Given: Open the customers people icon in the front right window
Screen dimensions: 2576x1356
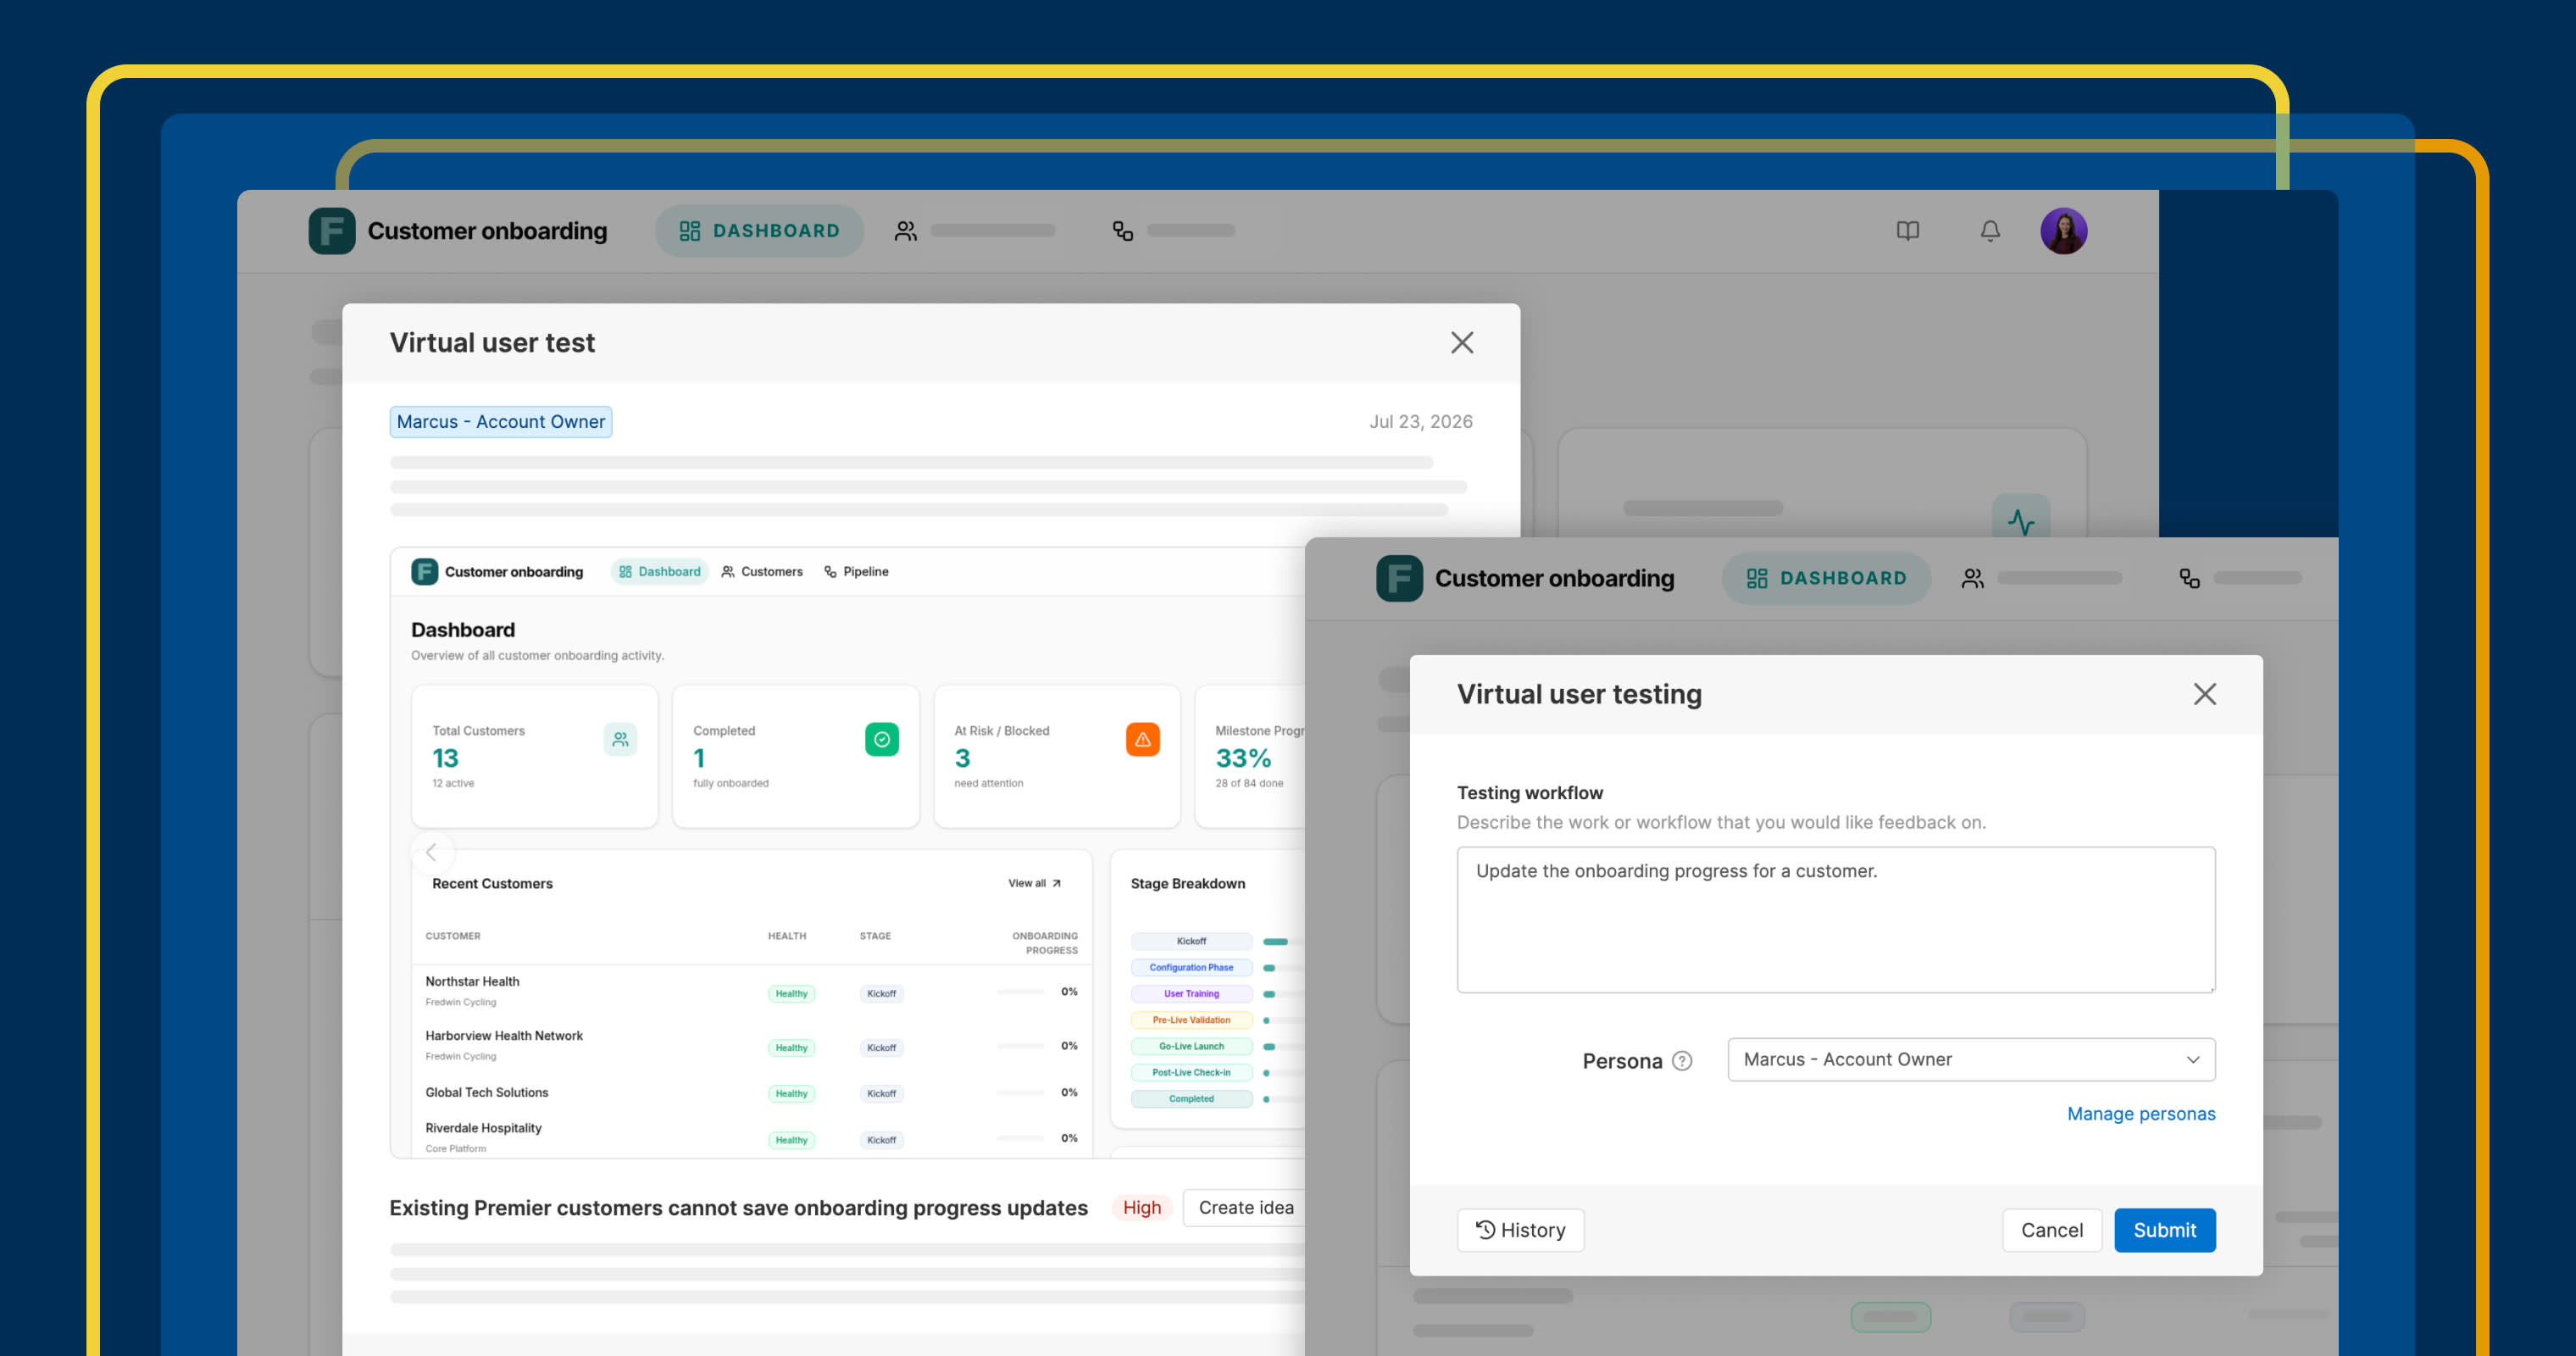Looking at the screenshot, I should pos(1973,578).
